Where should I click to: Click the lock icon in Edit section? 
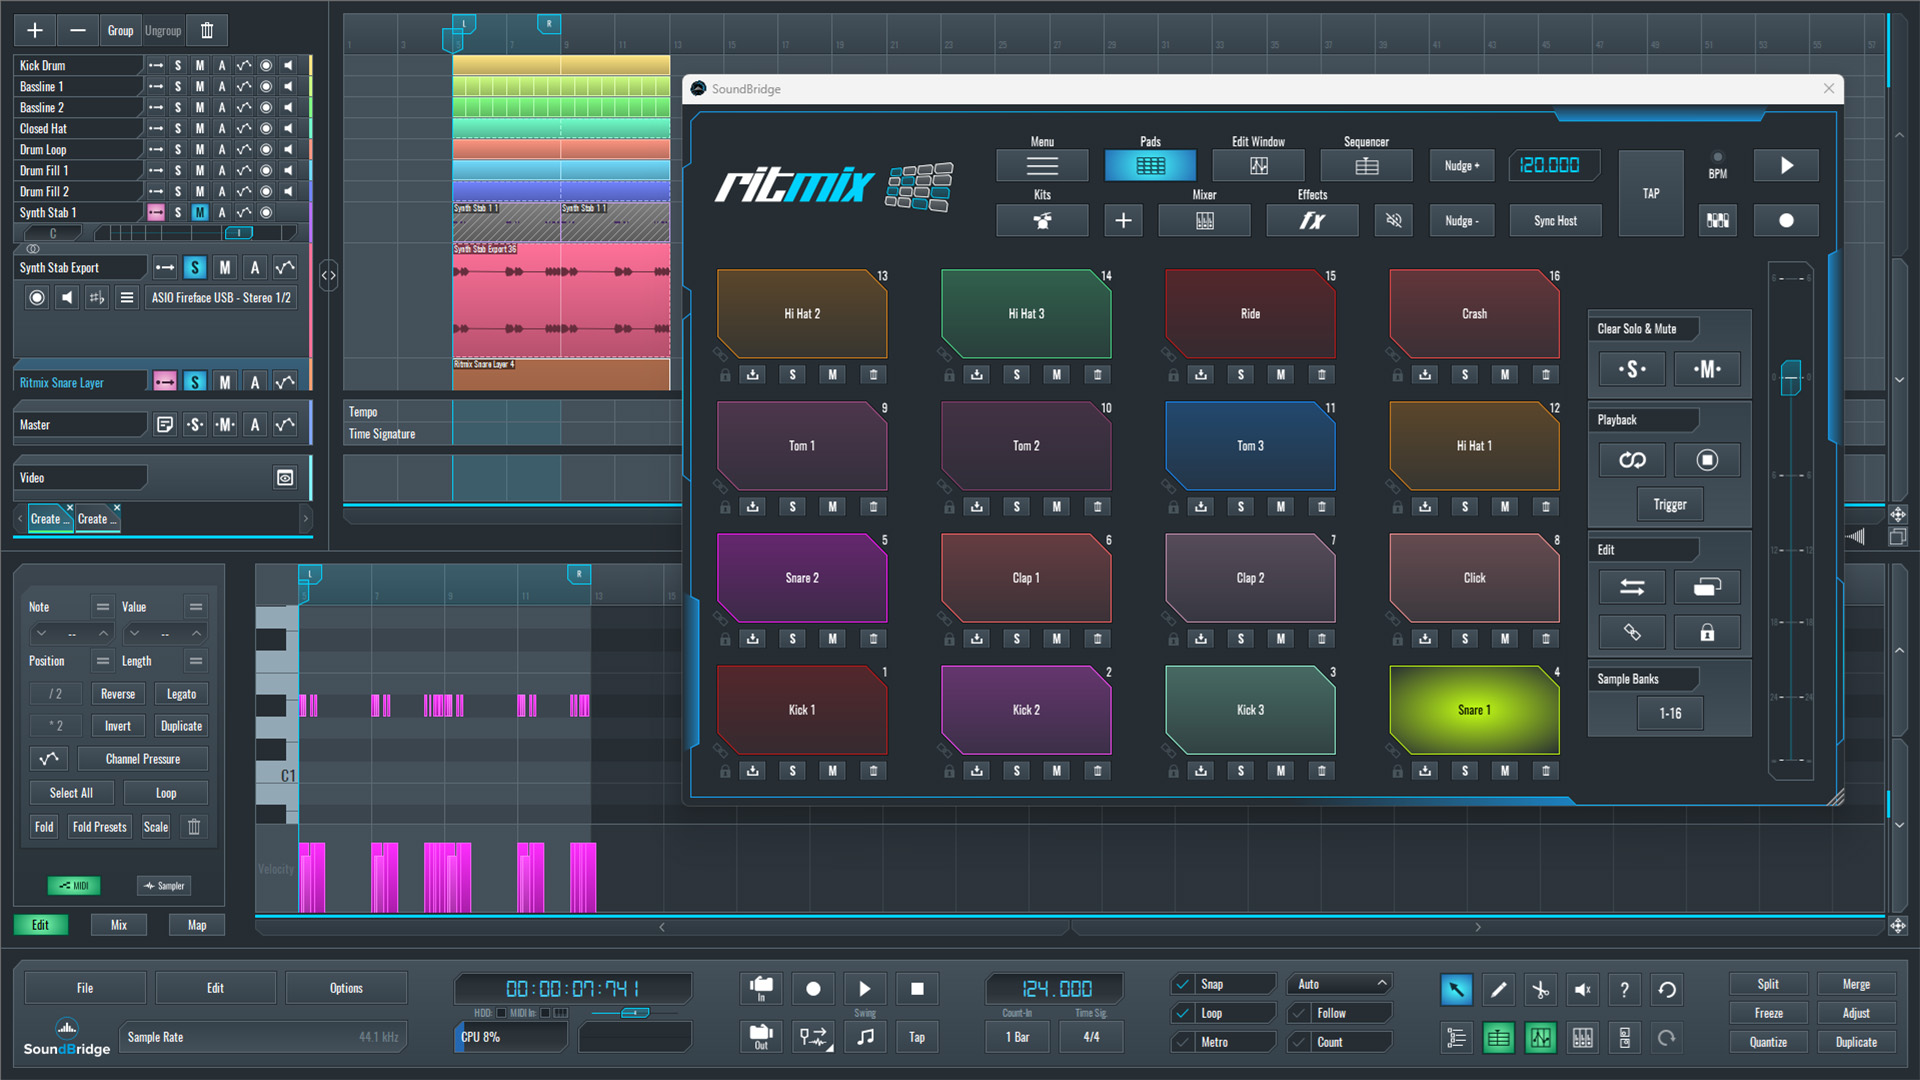tap(1707, 632)
